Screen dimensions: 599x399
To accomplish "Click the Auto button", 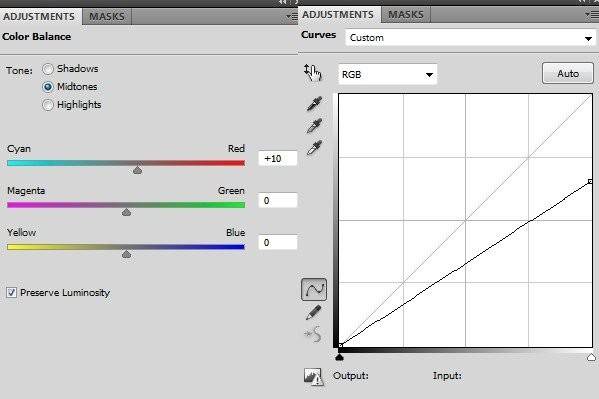I will (568, 73).
